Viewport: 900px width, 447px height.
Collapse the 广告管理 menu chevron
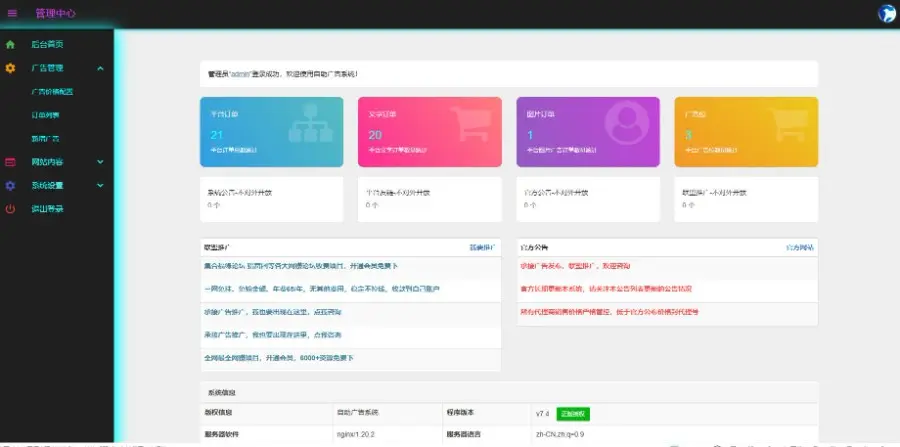pyautogui.click(x=100, y=68)
